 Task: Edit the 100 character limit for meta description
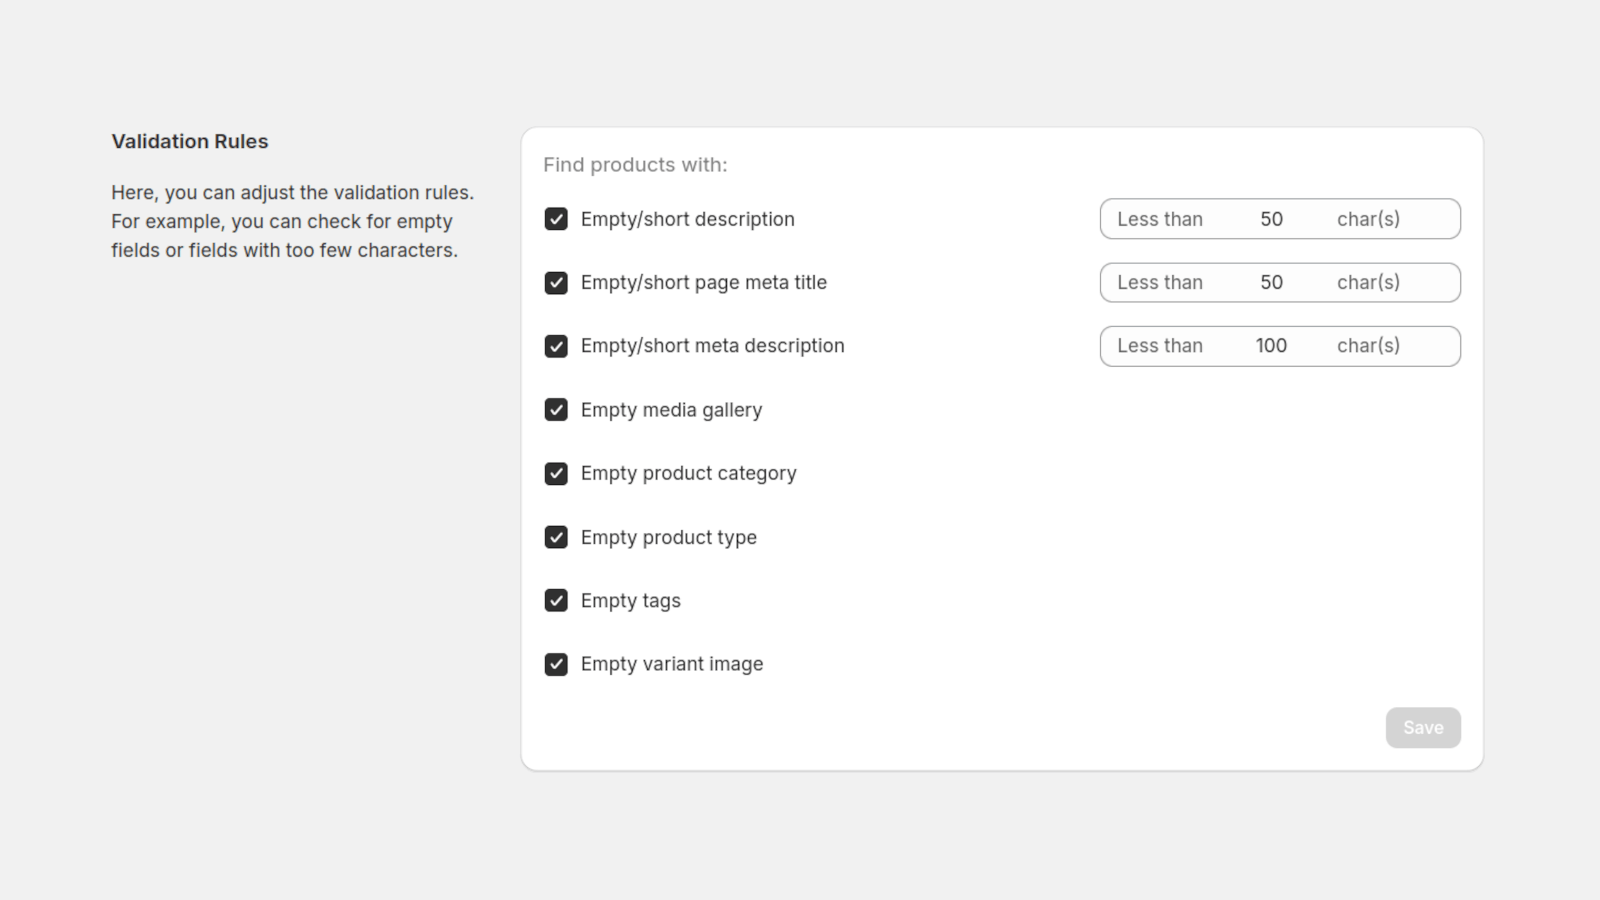(x=1271, y=345)
